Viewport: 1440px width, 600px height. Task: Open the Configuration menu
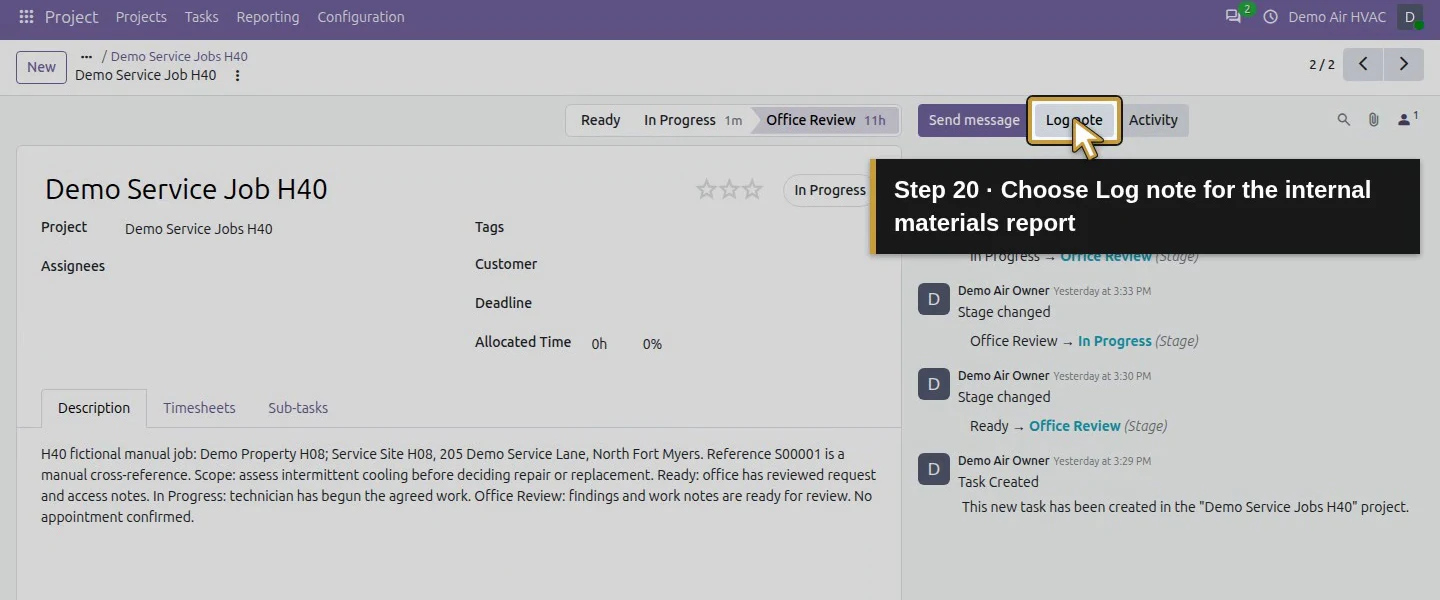point(361,17)
